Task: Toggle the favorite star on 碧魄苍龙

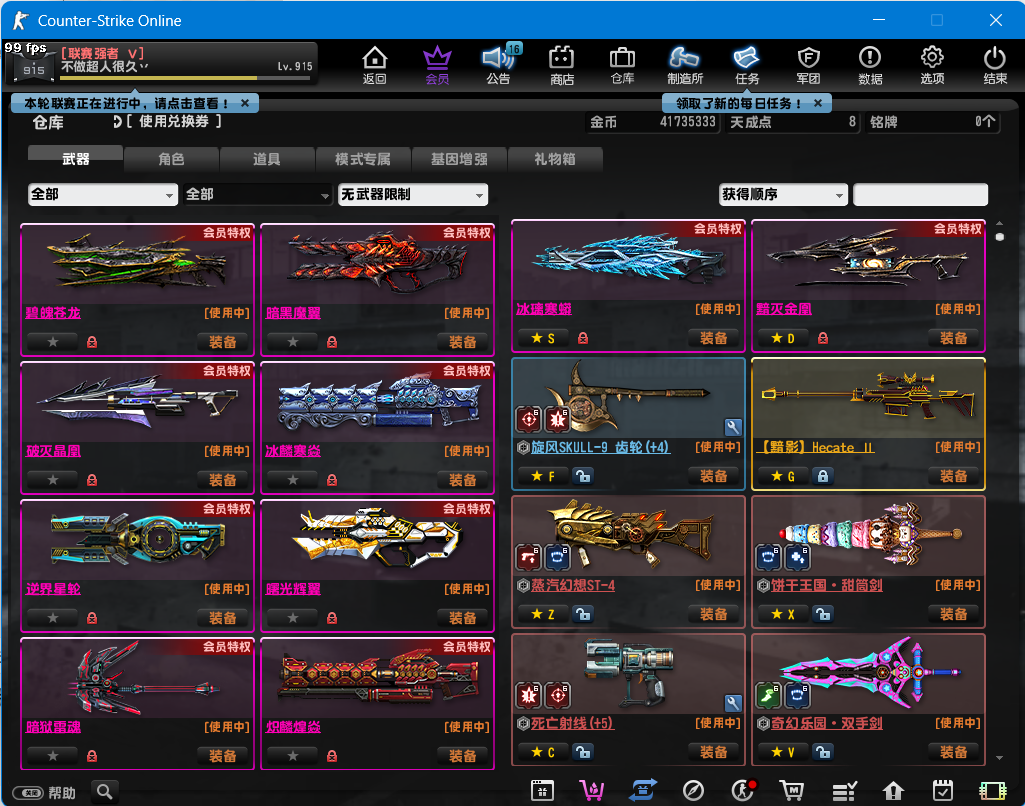Action: tap(53, 341)
